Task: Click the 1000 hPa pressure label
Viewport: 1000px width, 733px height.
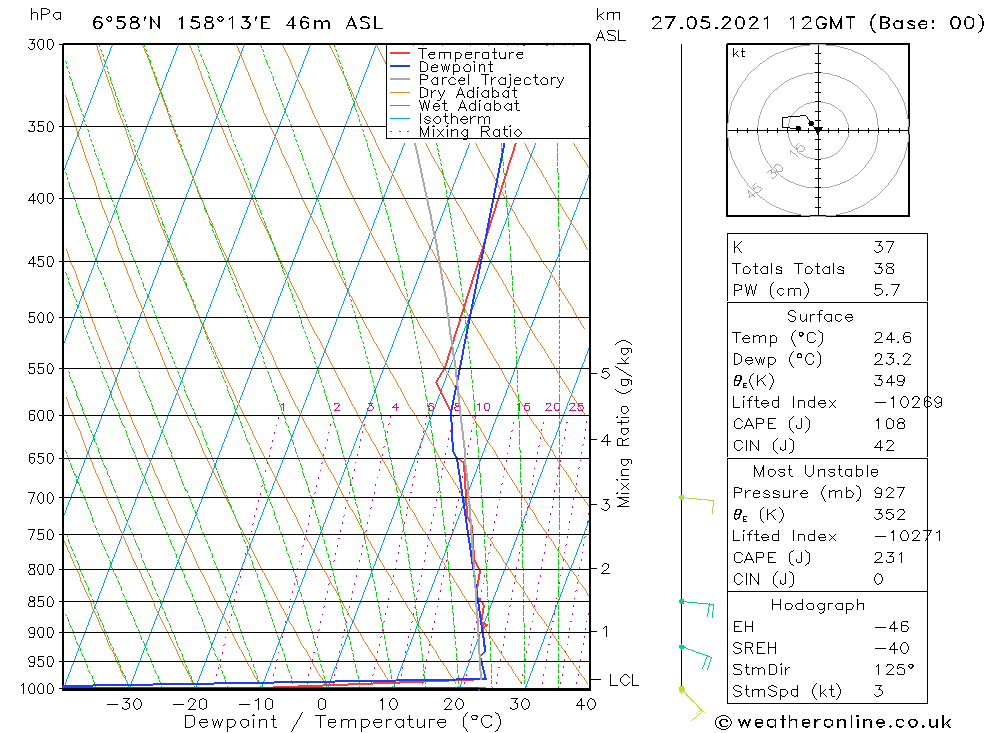Action: [x=37, y=689]
